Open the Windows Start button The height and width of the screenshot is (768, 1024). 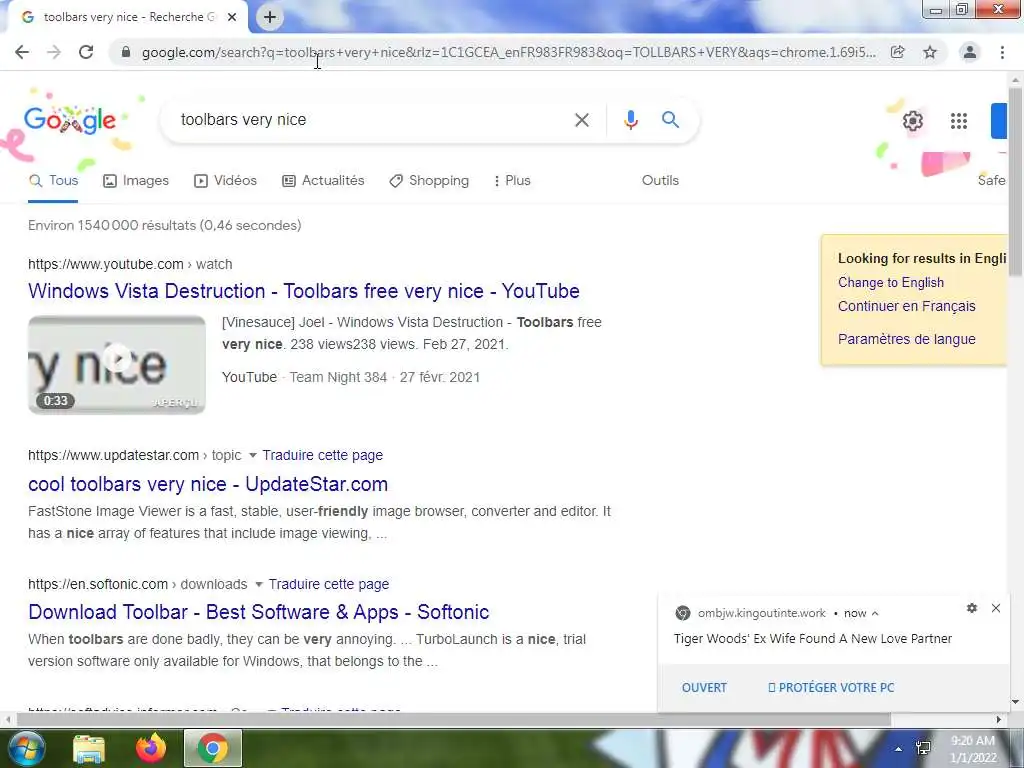coord(26,748)
